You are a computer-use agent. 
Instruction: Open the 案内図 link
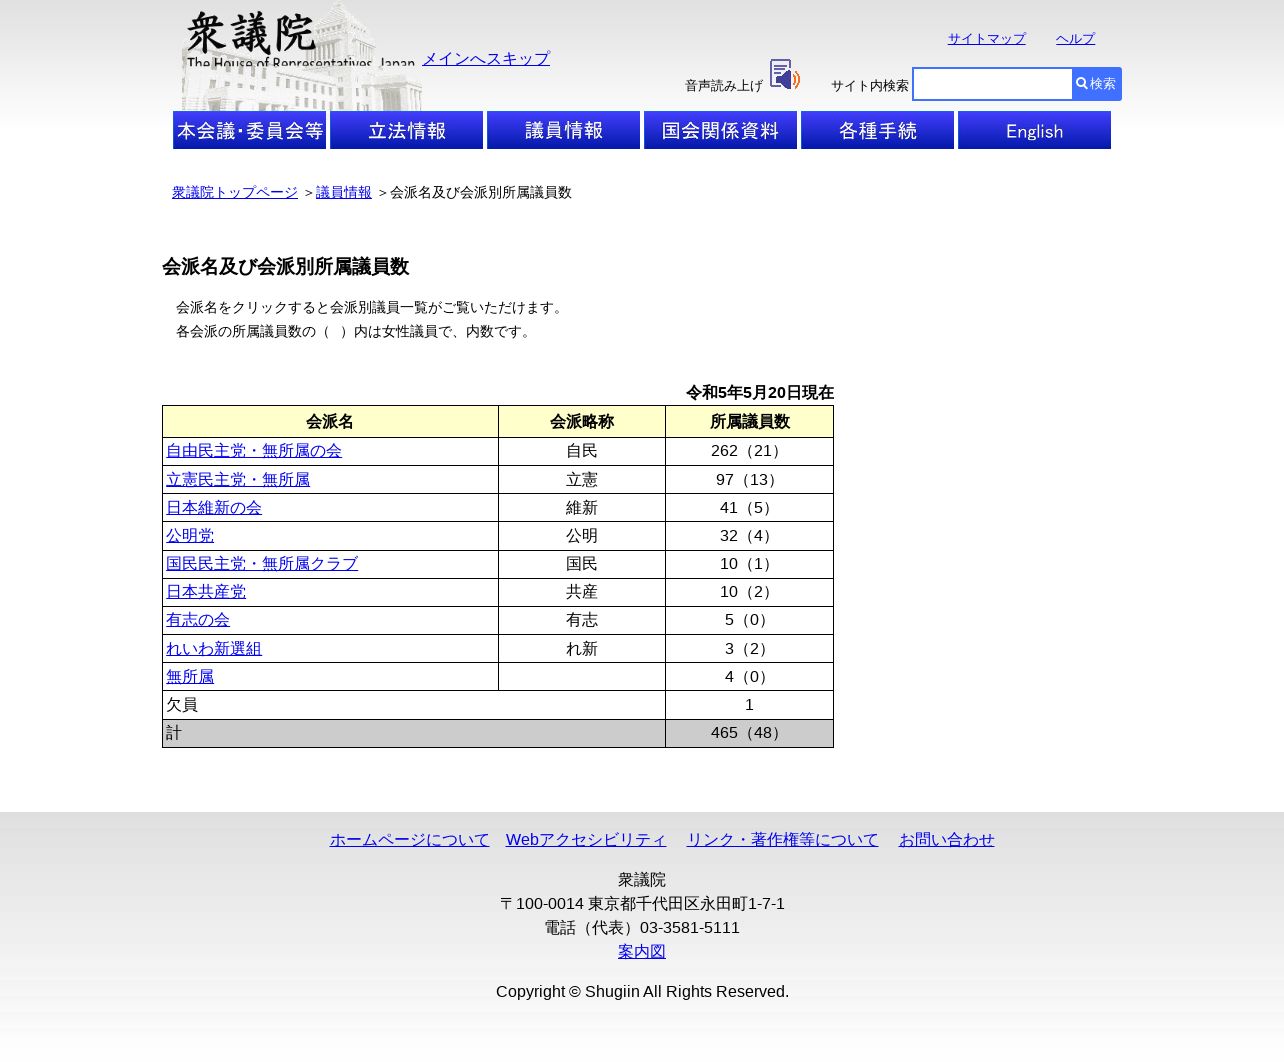point(642,952)
